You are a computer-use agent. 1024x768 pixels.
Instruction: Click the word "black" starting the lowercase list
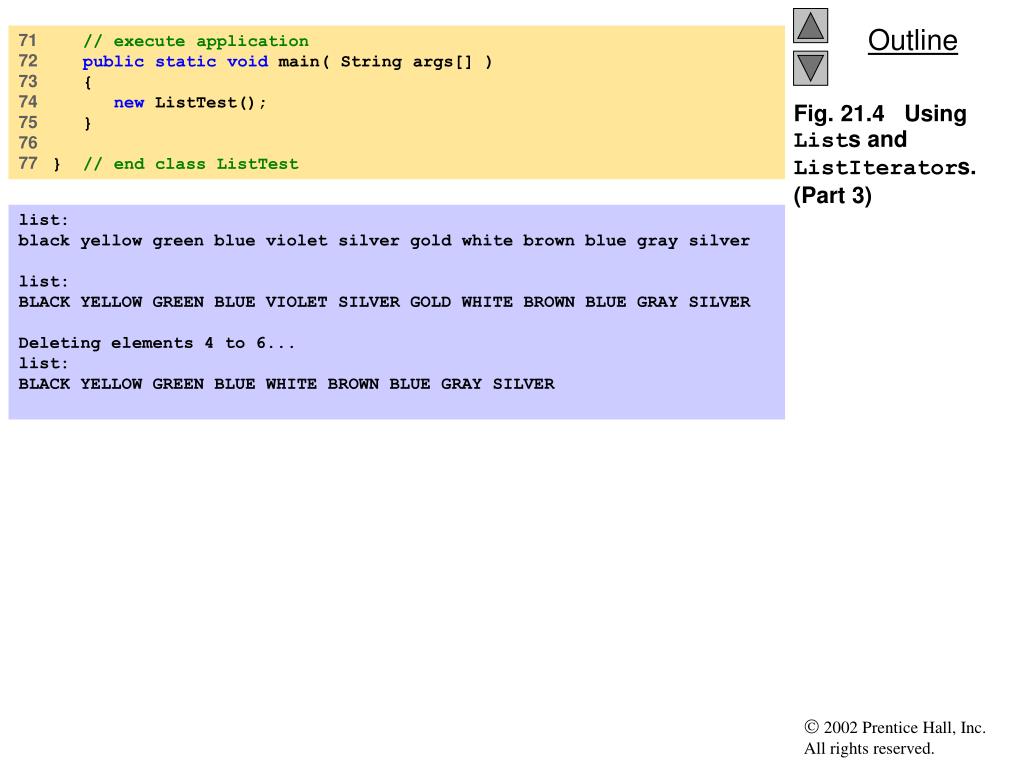[44, 241]
